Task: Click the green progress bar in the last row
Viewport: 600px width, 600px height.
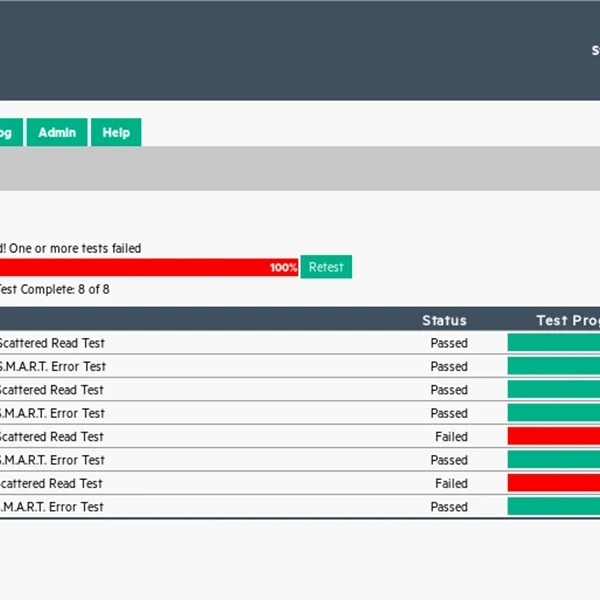Action: [x=554, y=507]
